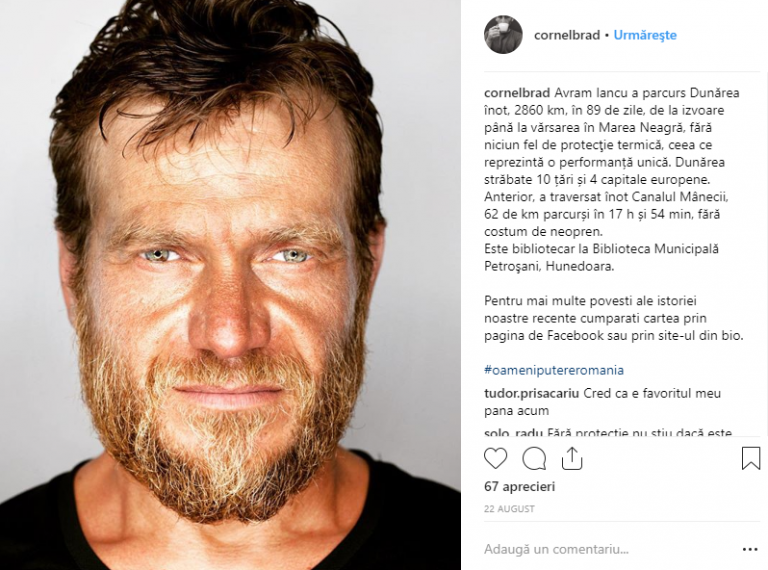Open post date 22 AUGUST
This screenshot has width=768, height=570.
[509, 509]
